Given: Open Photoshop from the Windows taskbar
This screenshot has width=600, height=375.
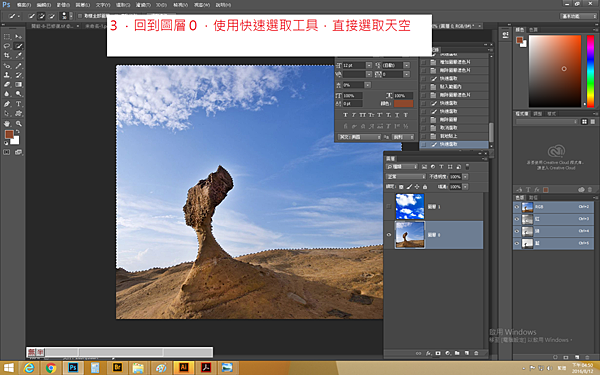Looking at the screenshot, I should pos(73,368).
